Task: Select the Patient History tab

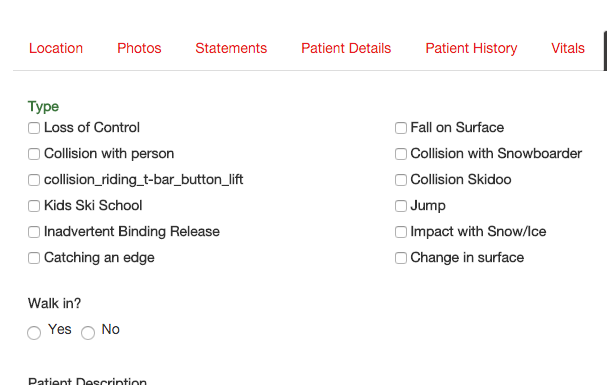Action: coord(471,48)
